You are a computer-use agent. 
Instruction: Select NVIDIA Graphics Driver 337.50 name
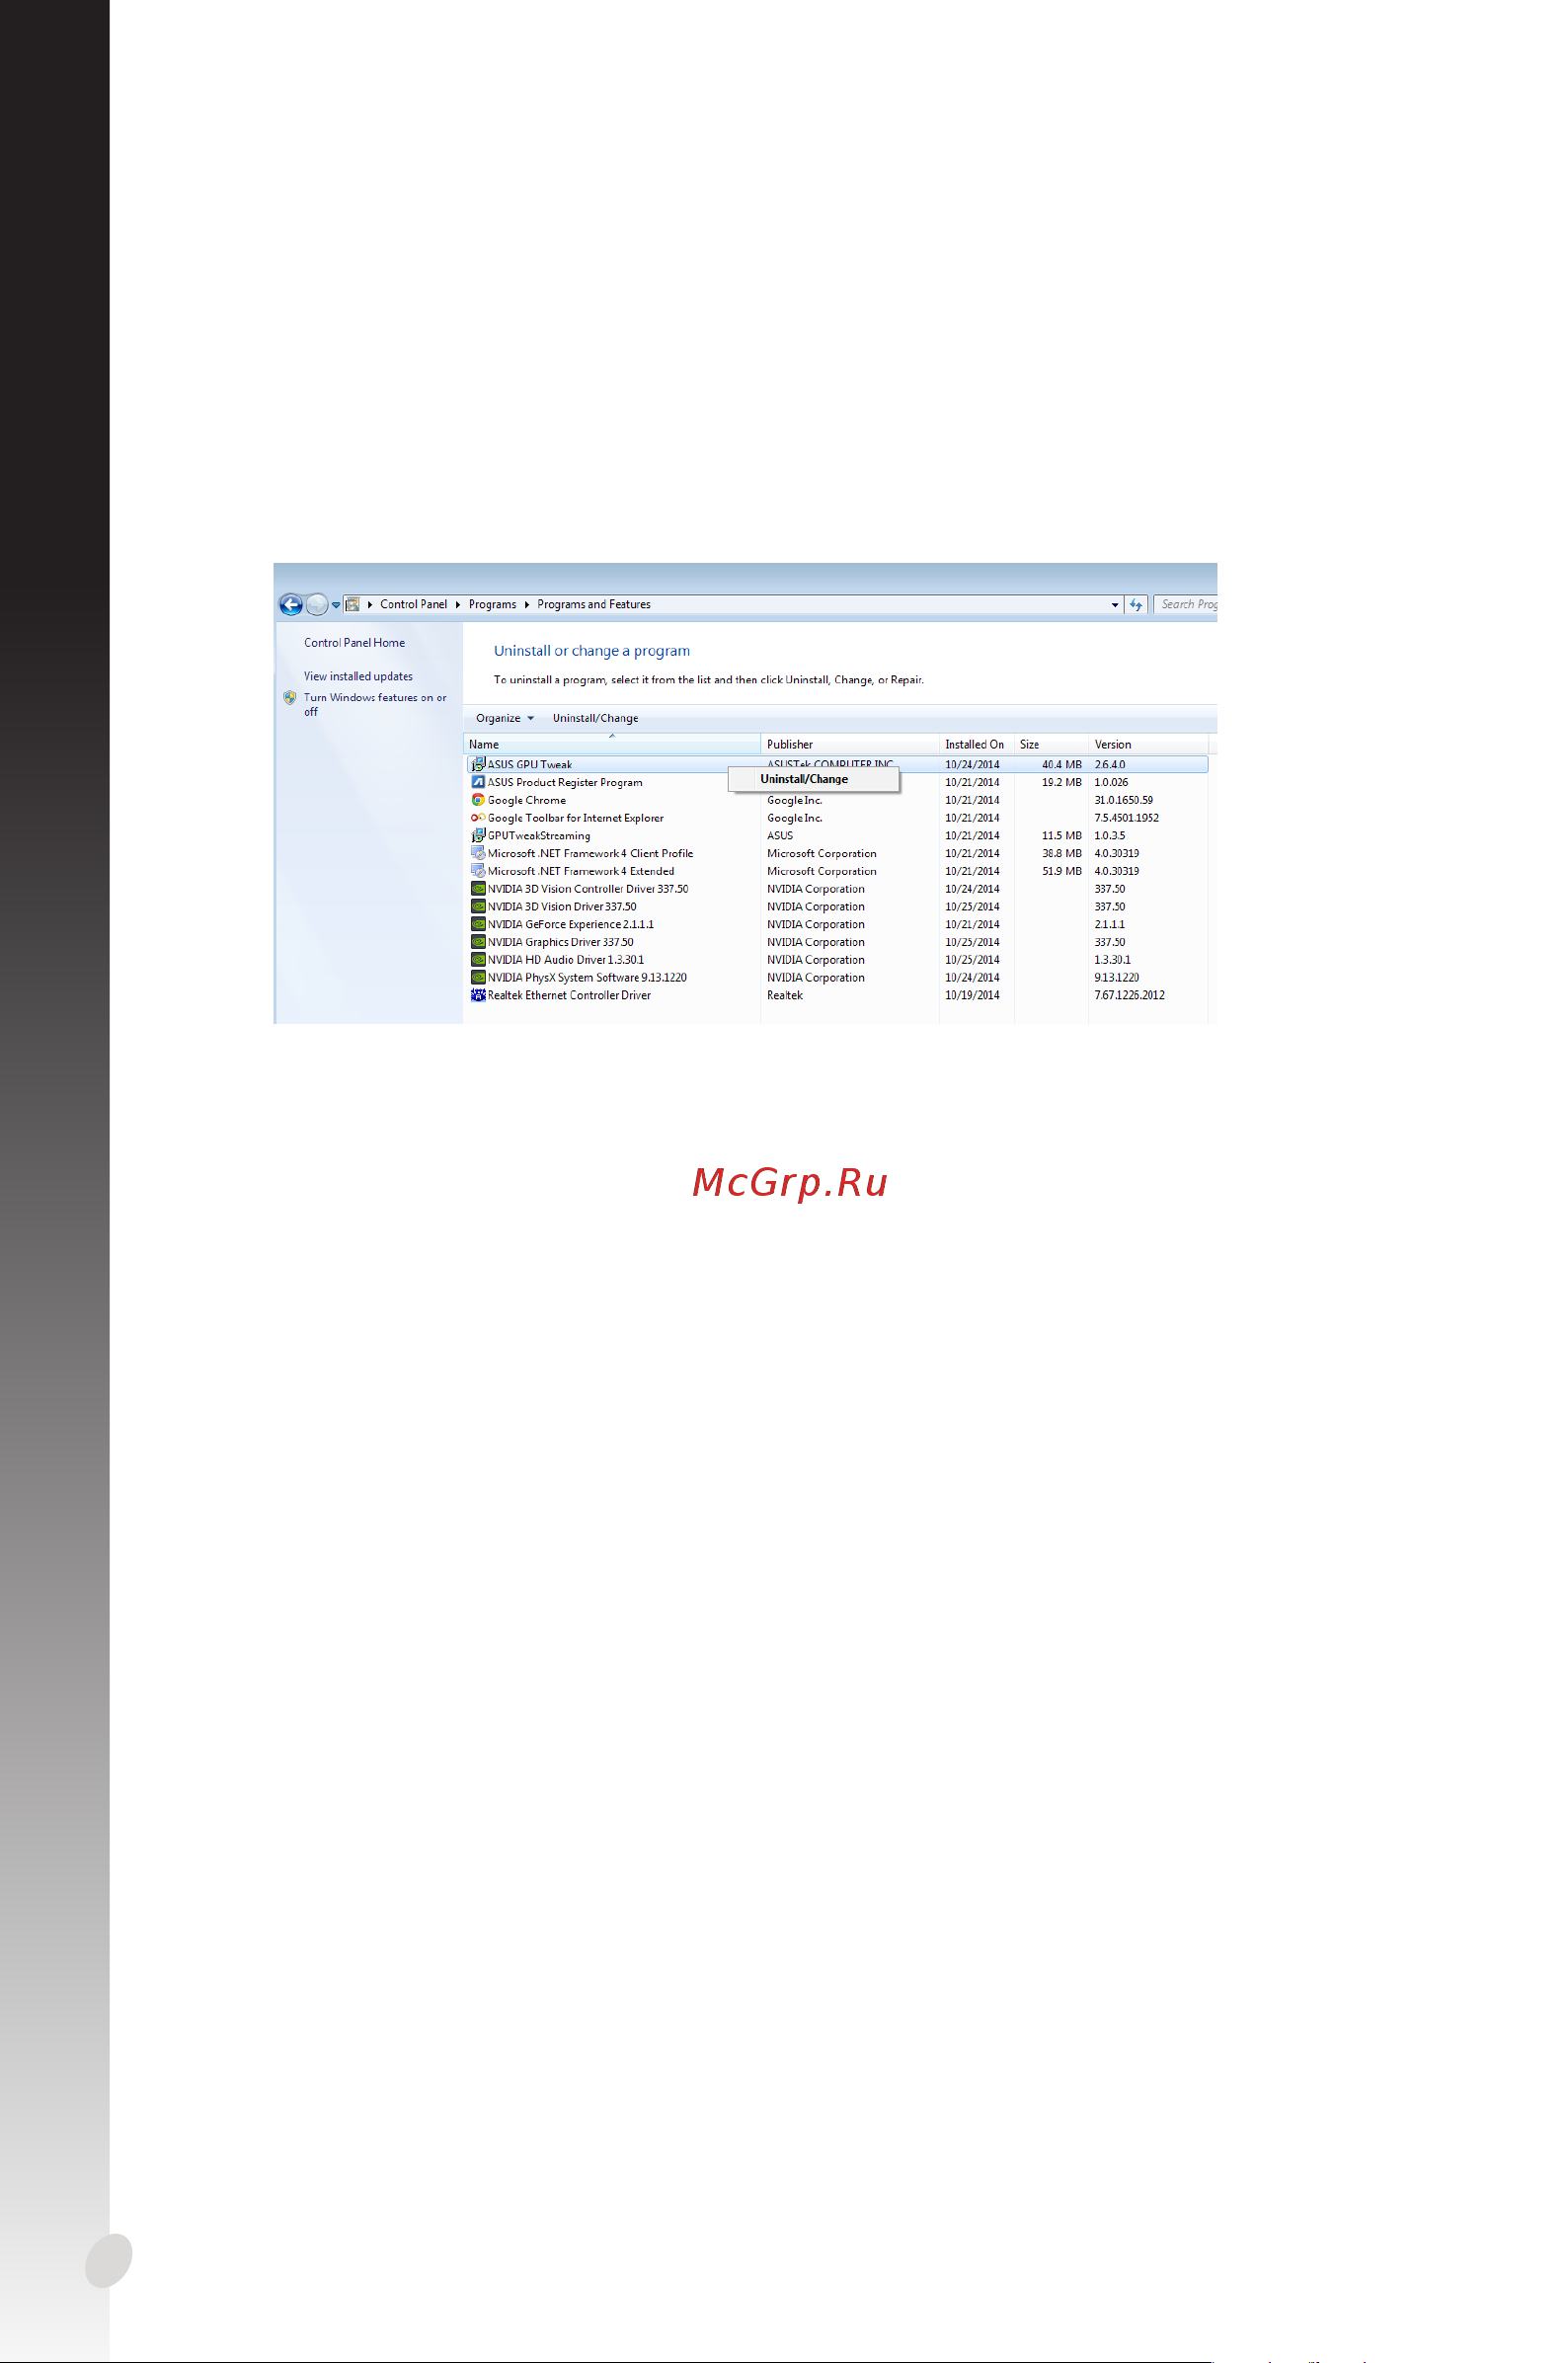[560, 942]
